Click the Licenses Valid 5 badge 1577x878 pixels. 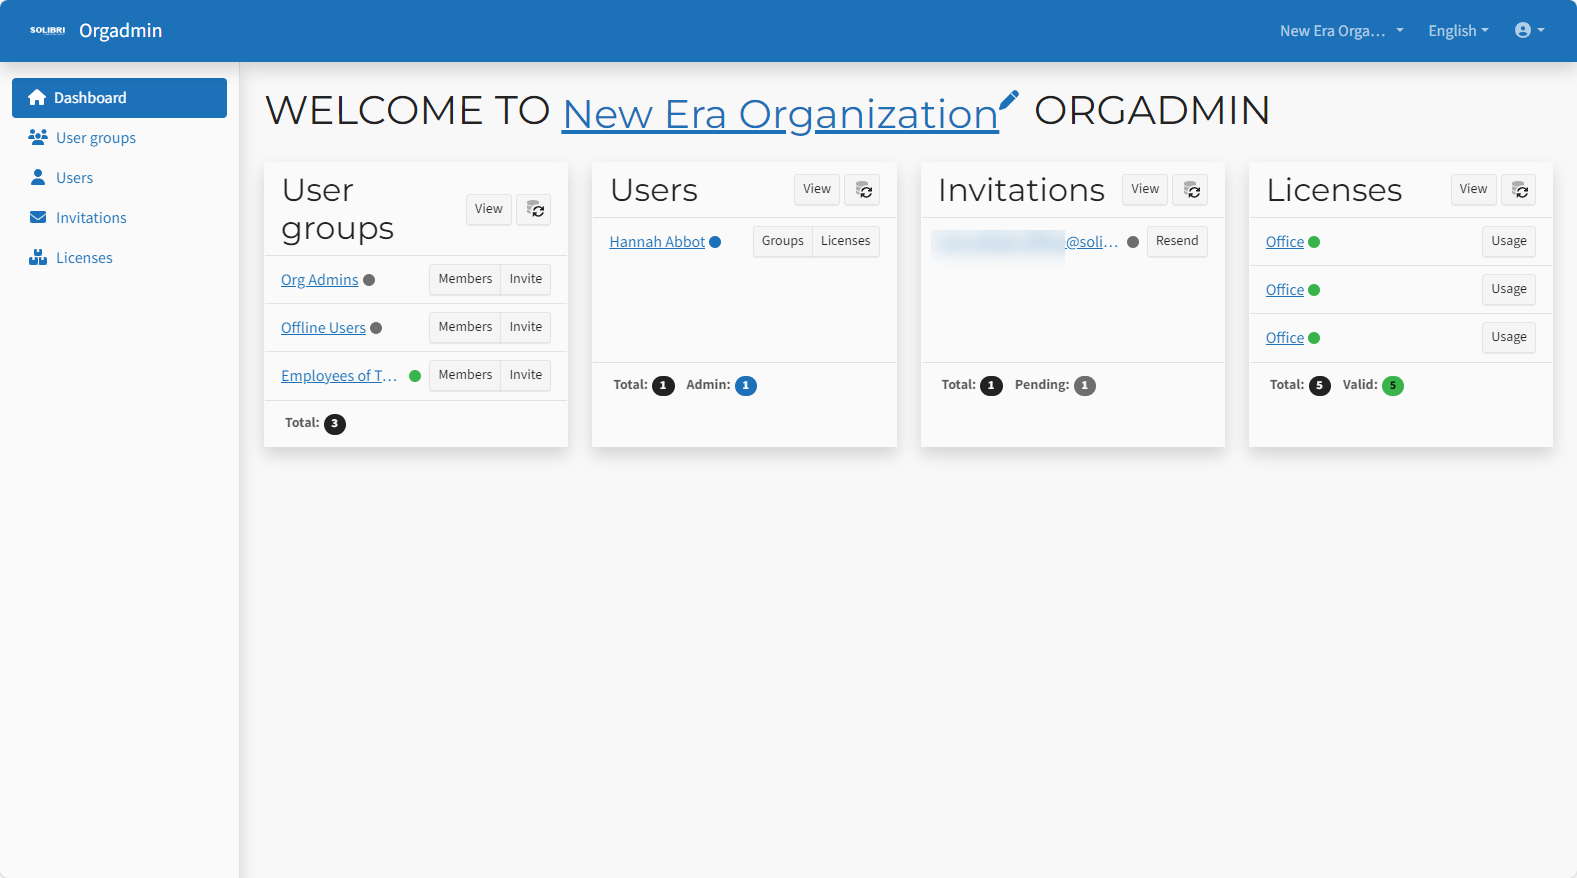pyautogui.click(x=1393, y=386)
